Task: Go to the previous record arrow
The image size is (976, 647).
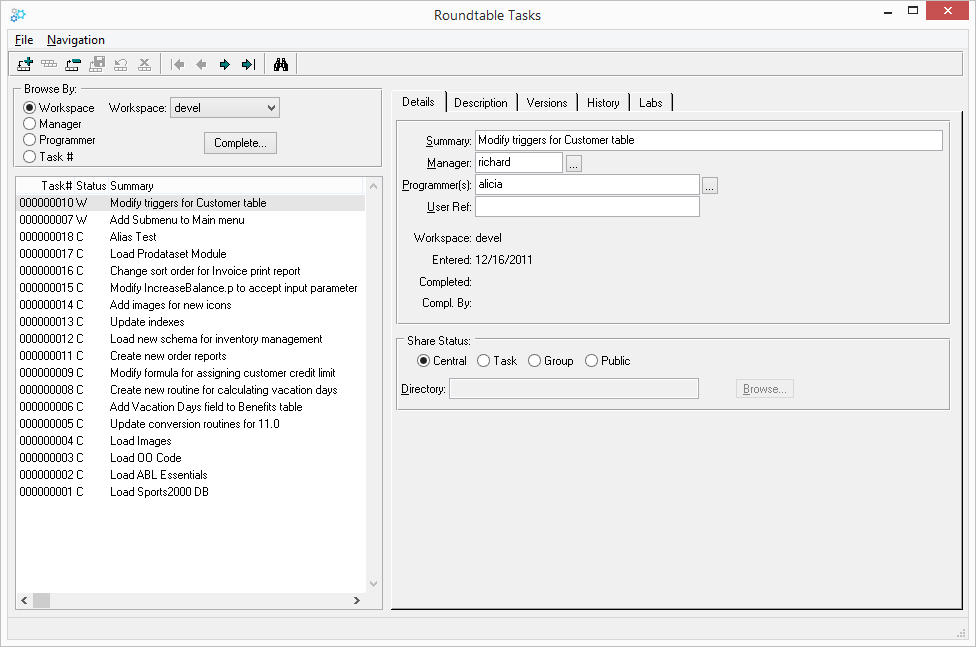Action: [201, 64]
